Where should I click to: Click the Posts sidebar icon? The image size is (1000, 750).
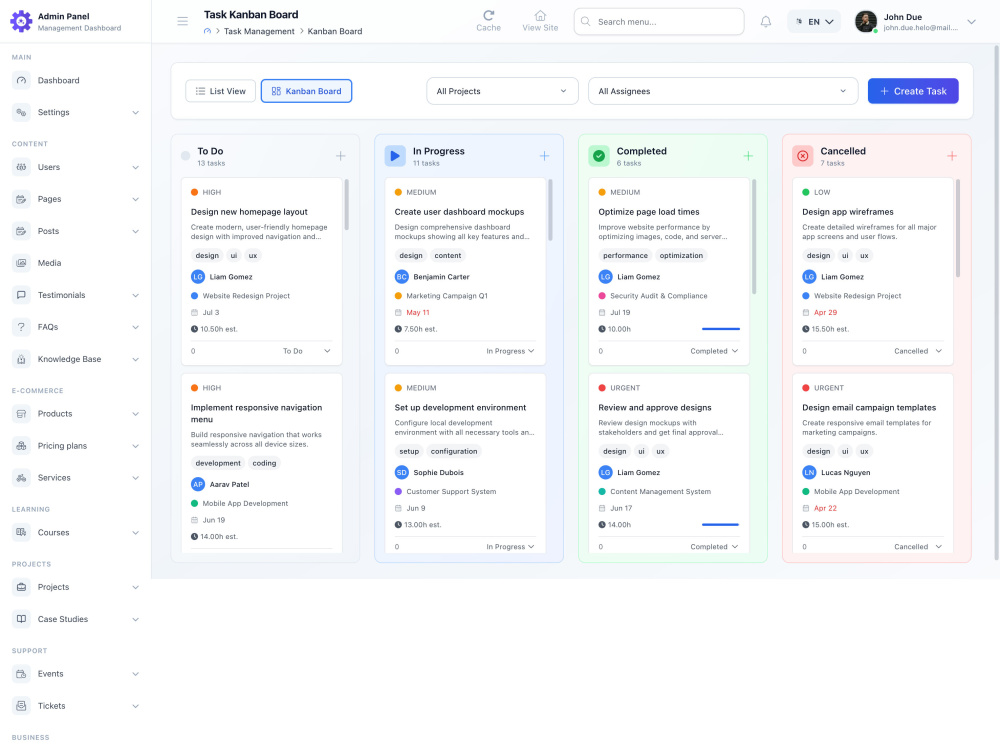[x=21, y=231]
